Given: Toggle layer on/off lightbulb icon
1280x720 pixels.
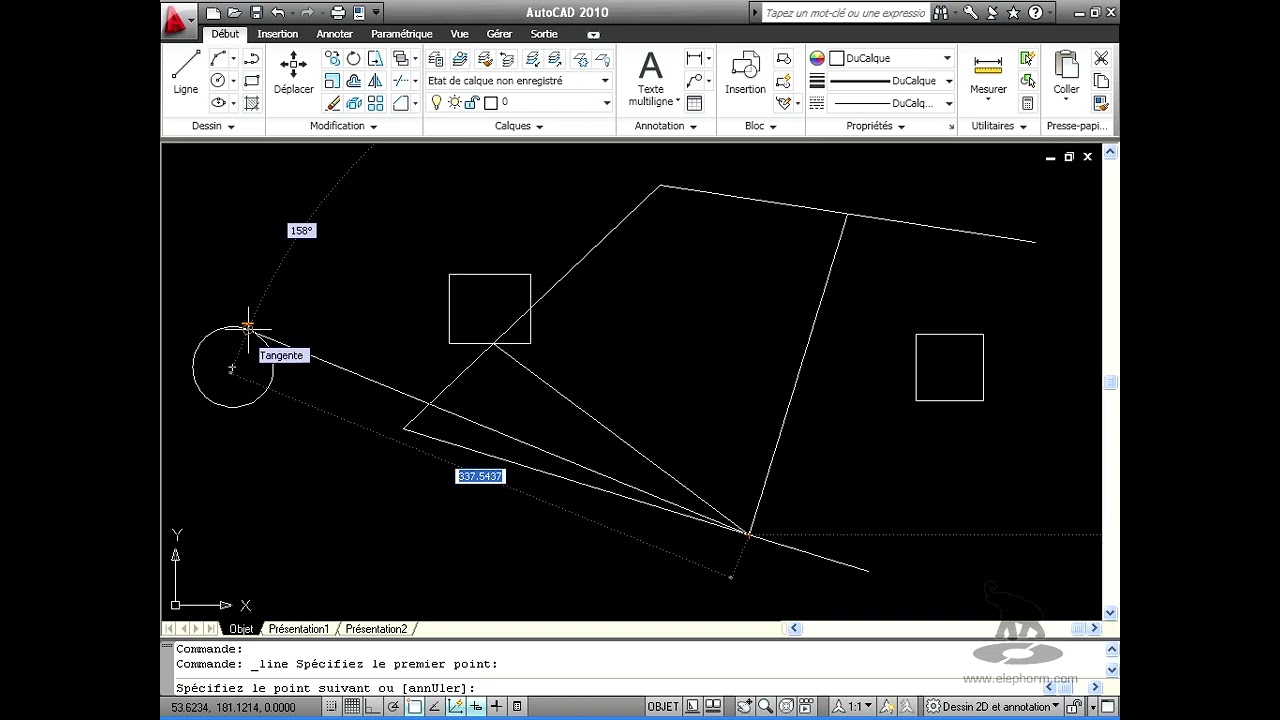Looking at the screenshot, I should point(437,103).
